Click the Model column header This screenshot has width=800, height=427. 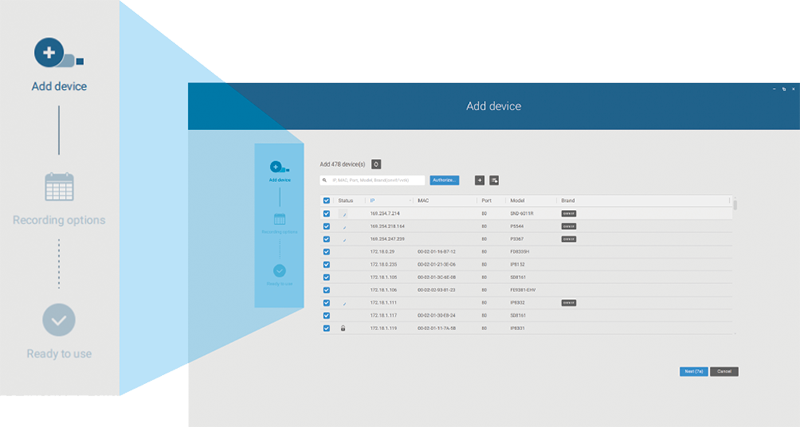pos(518,201)
